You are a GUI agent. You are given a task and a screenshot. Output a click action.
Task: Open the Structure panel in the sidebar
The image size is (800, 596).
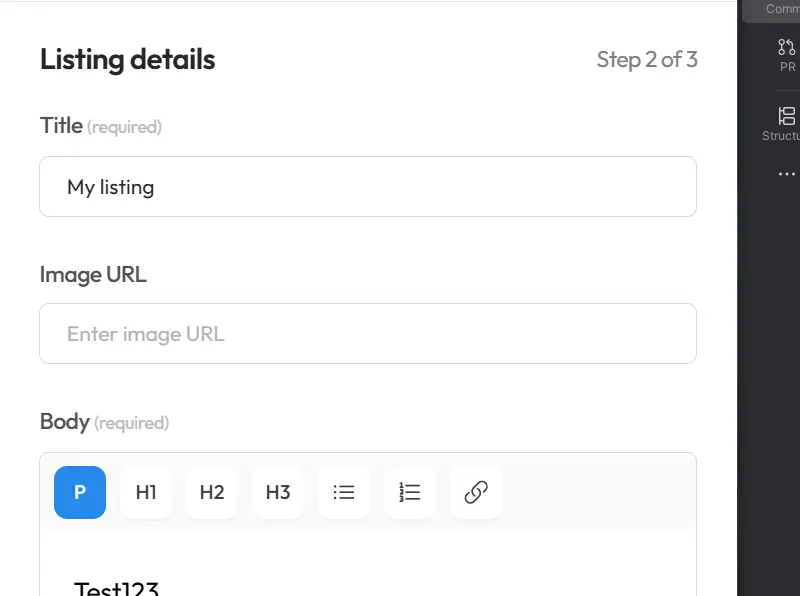785,123
